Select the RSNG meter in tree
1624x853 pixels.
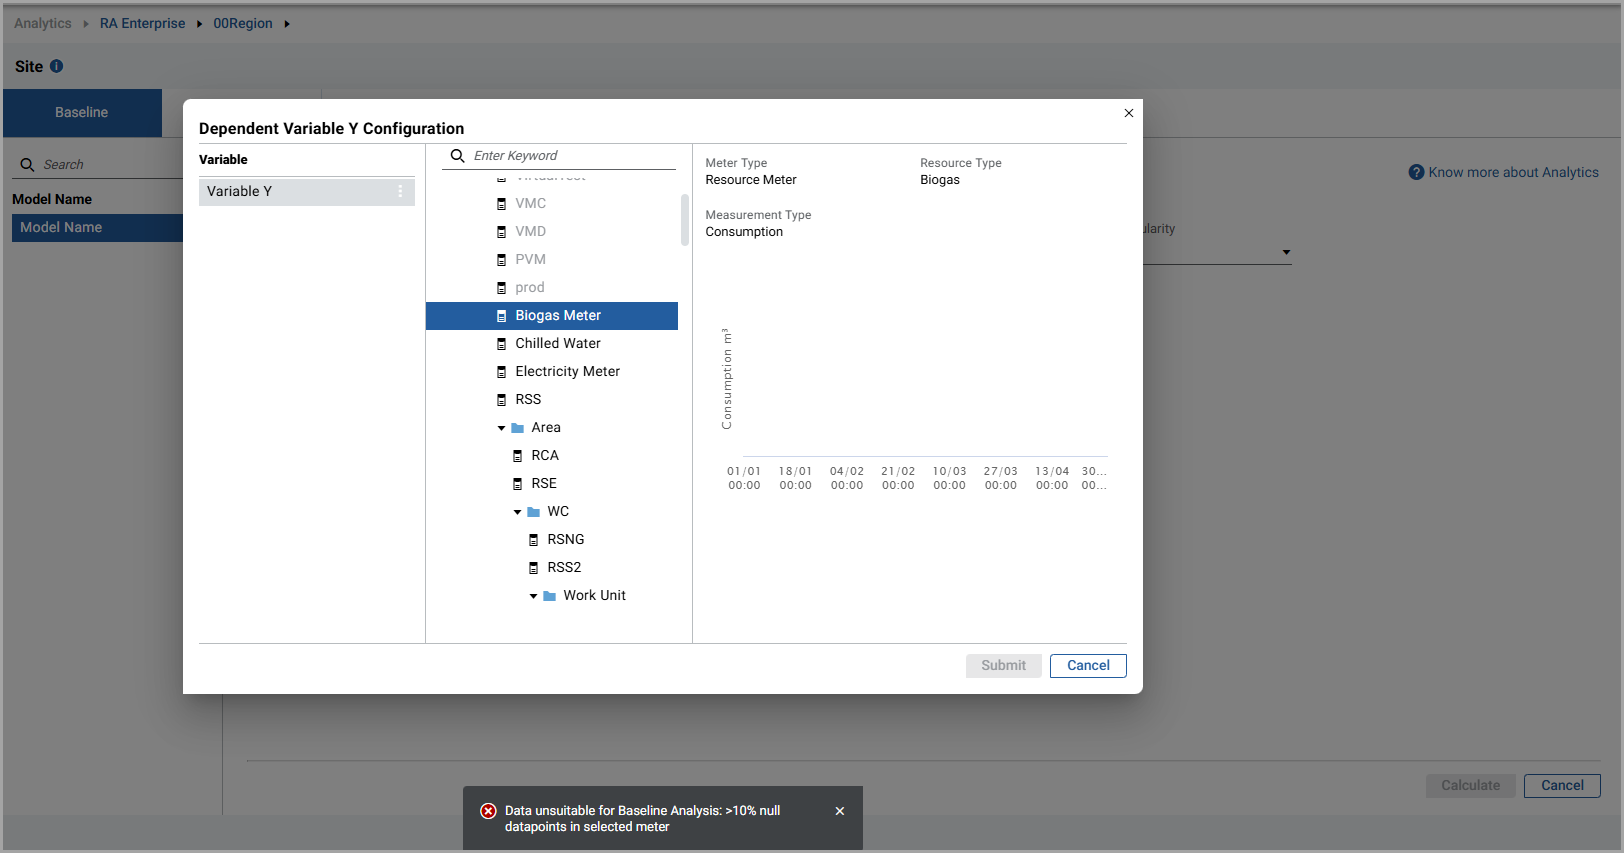tap(565, 540)
